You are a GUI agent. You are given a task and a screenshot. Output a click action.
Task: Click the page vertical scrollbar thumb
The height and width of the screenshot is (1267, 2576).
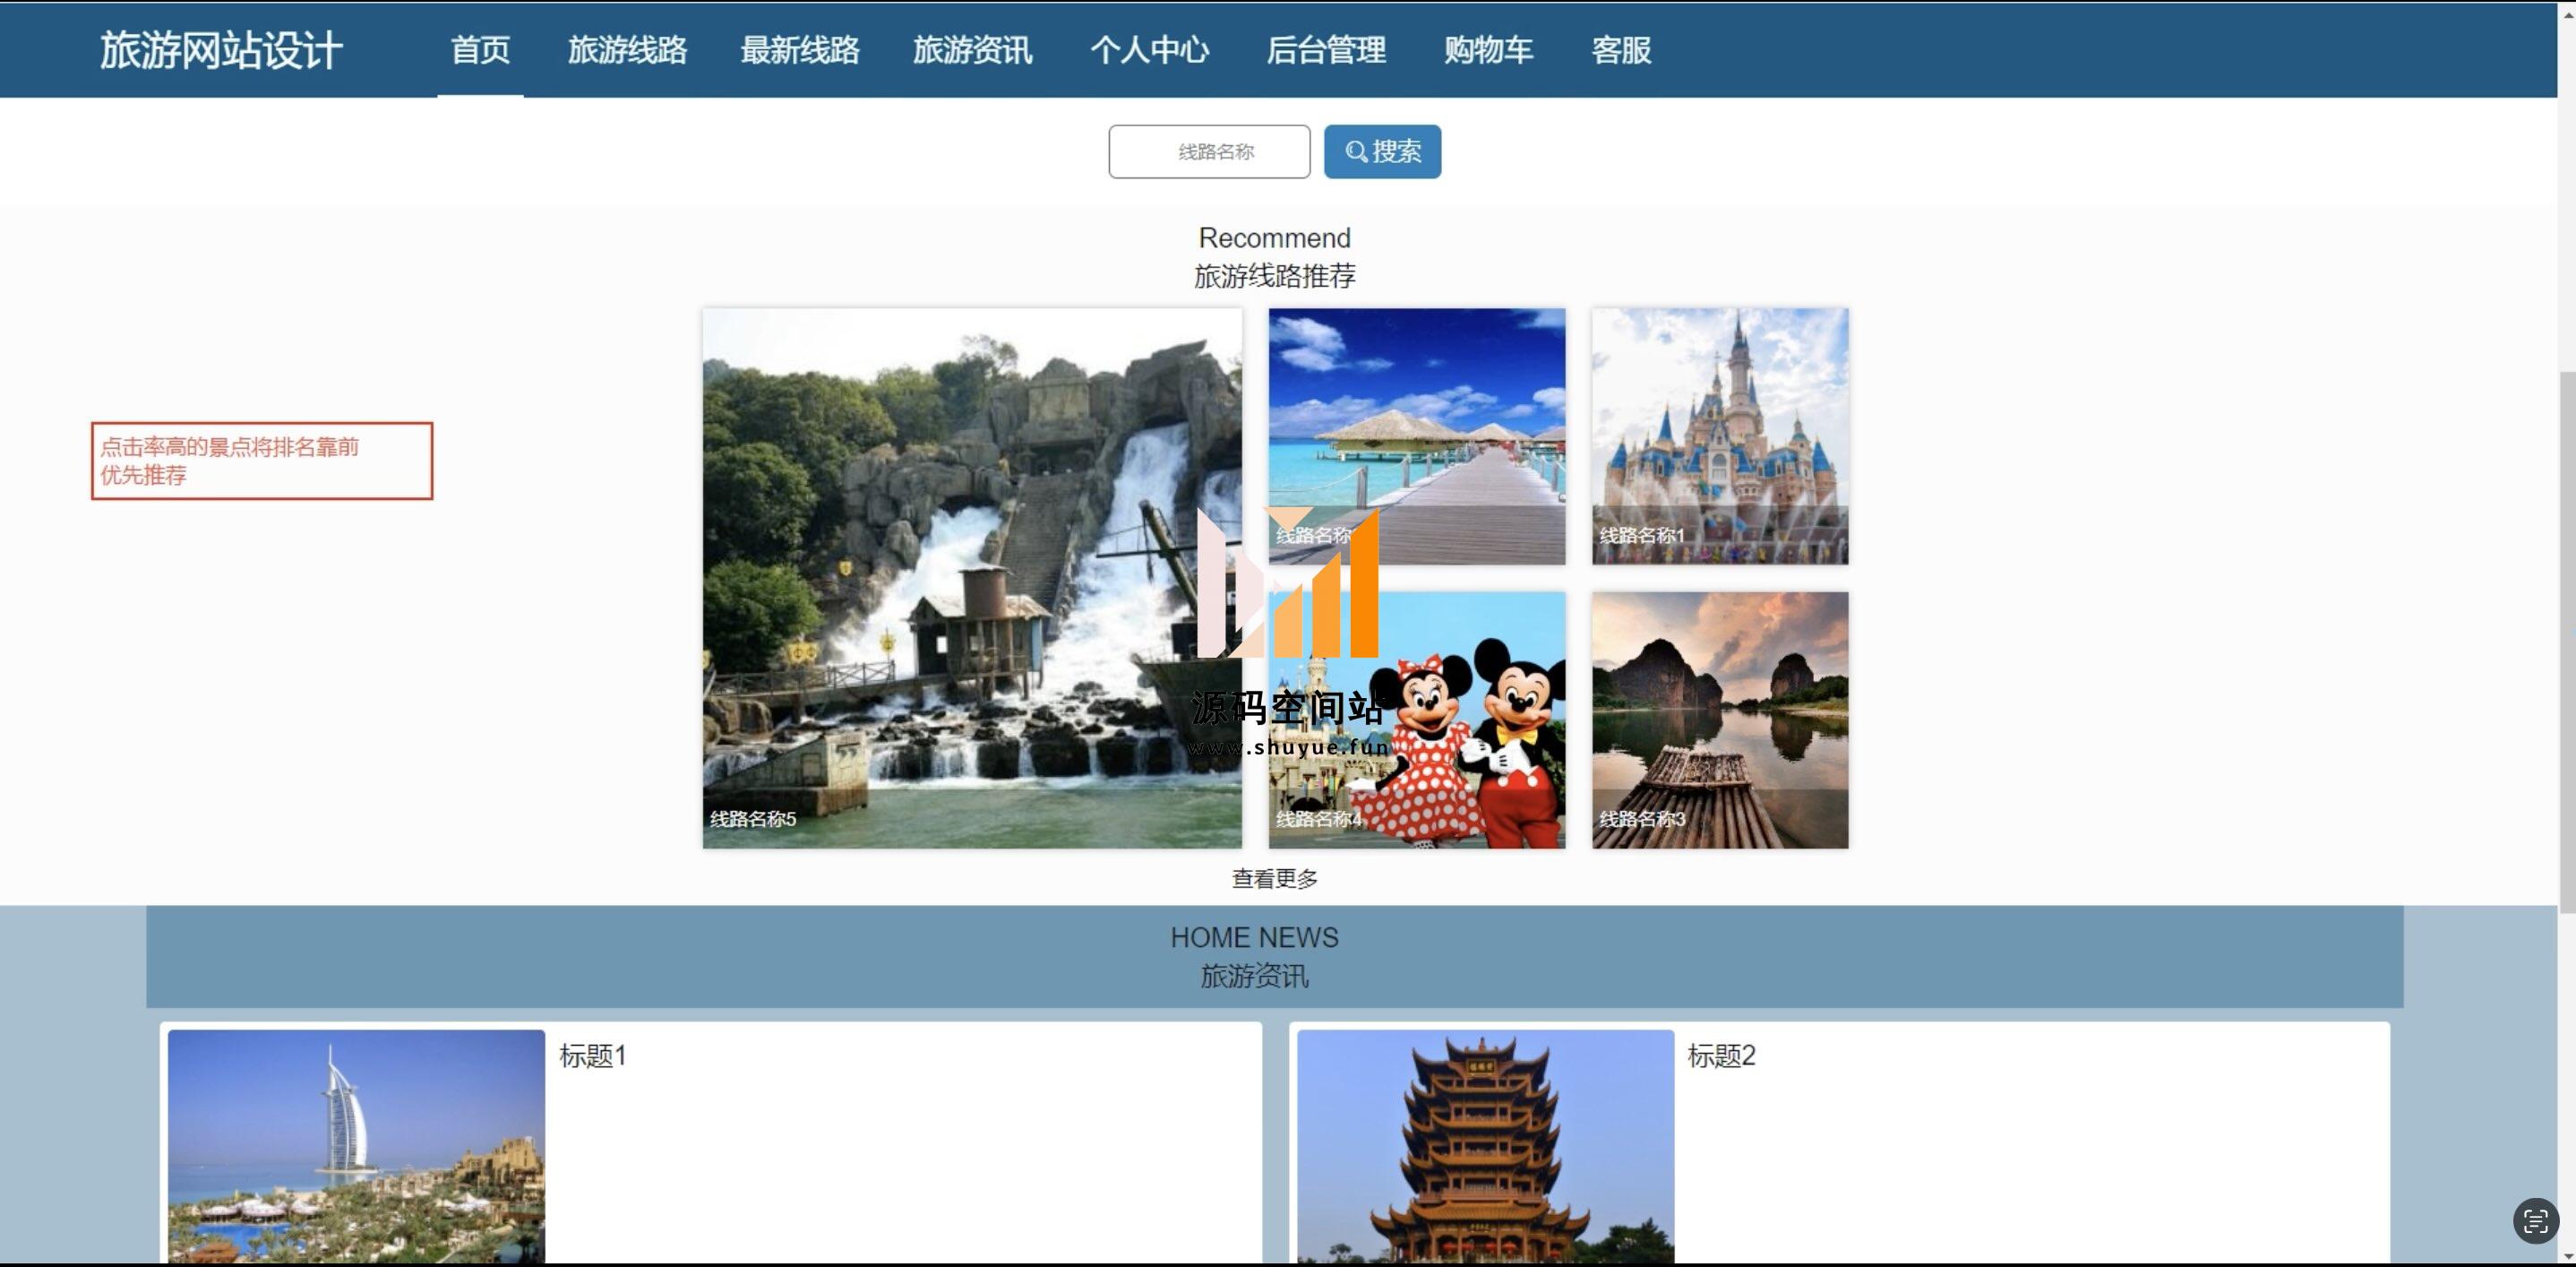click(x=2567, y=640)
